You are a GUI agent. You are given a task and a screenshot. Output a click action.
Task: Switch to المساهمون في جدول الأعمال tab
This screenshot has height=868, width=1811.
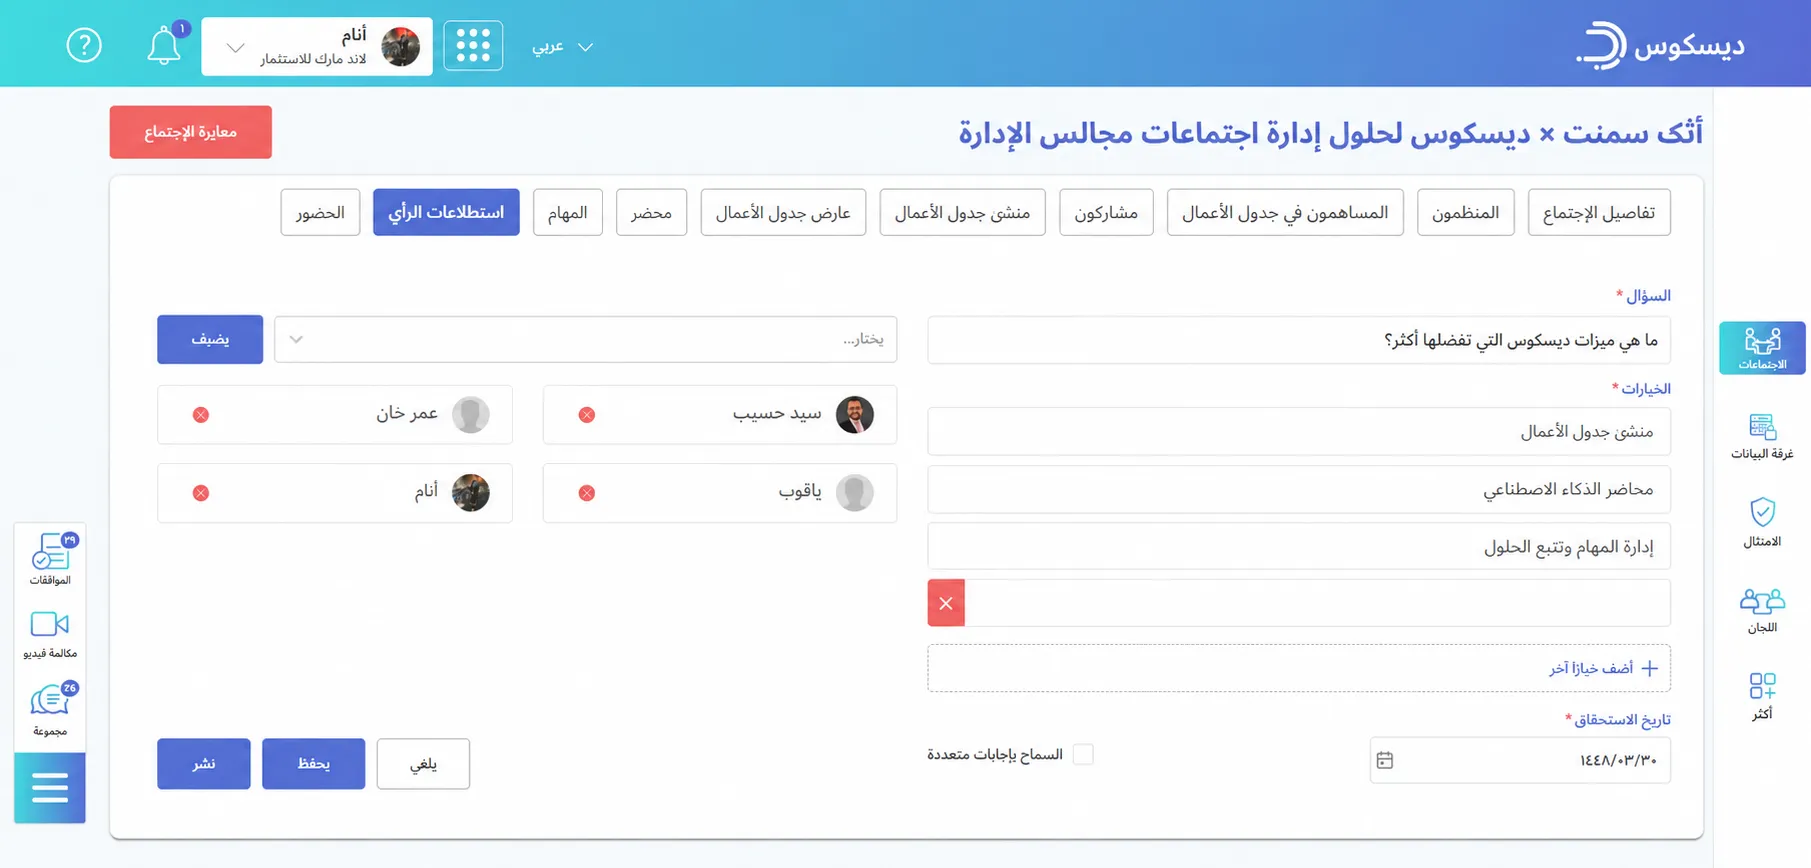1285,212
